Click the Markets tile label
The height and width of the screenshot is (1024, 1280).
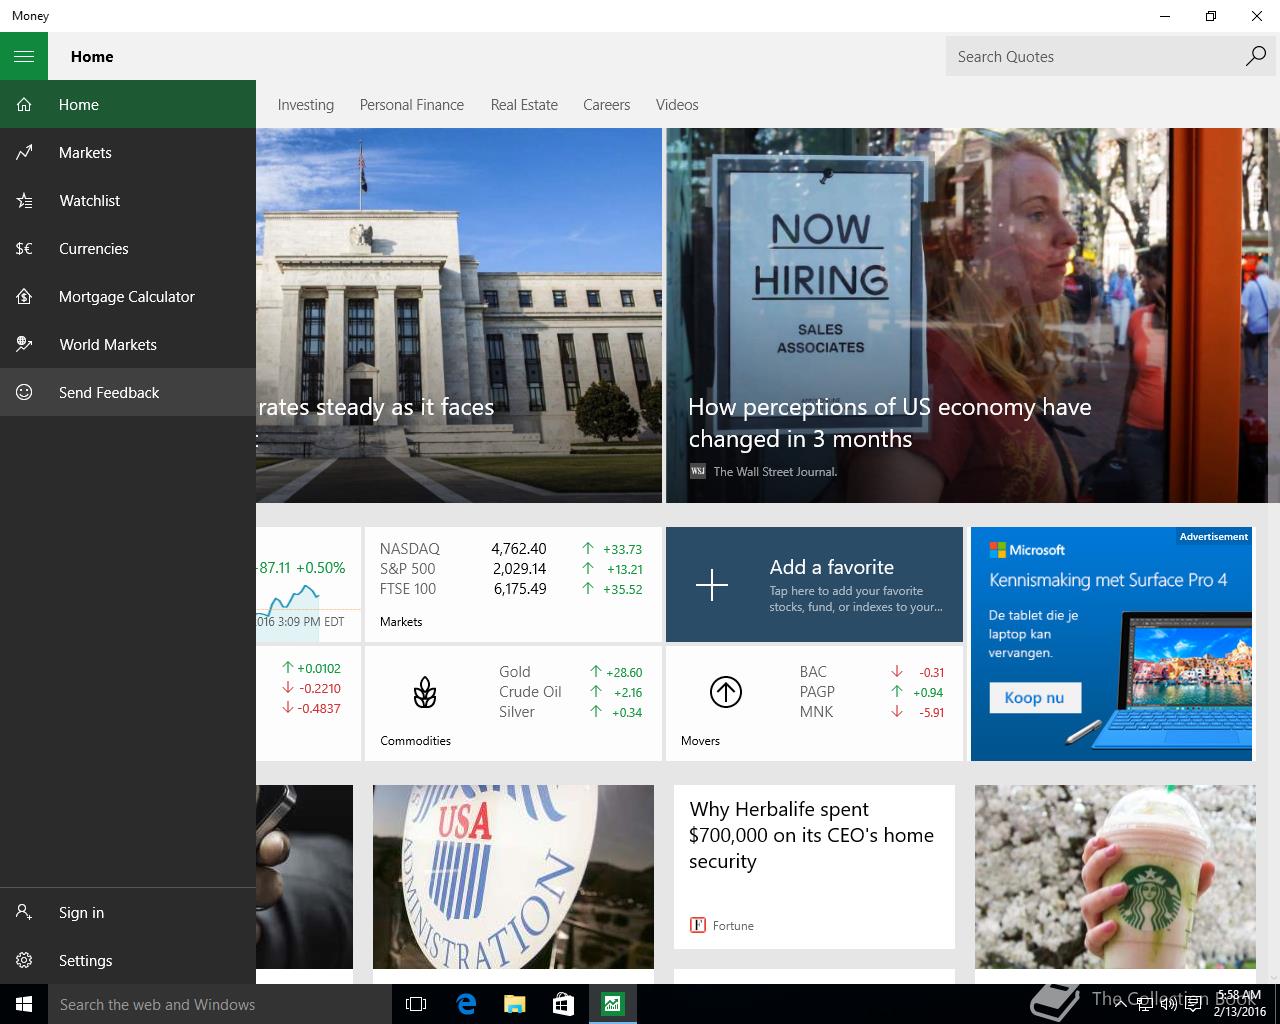point(401,622)
